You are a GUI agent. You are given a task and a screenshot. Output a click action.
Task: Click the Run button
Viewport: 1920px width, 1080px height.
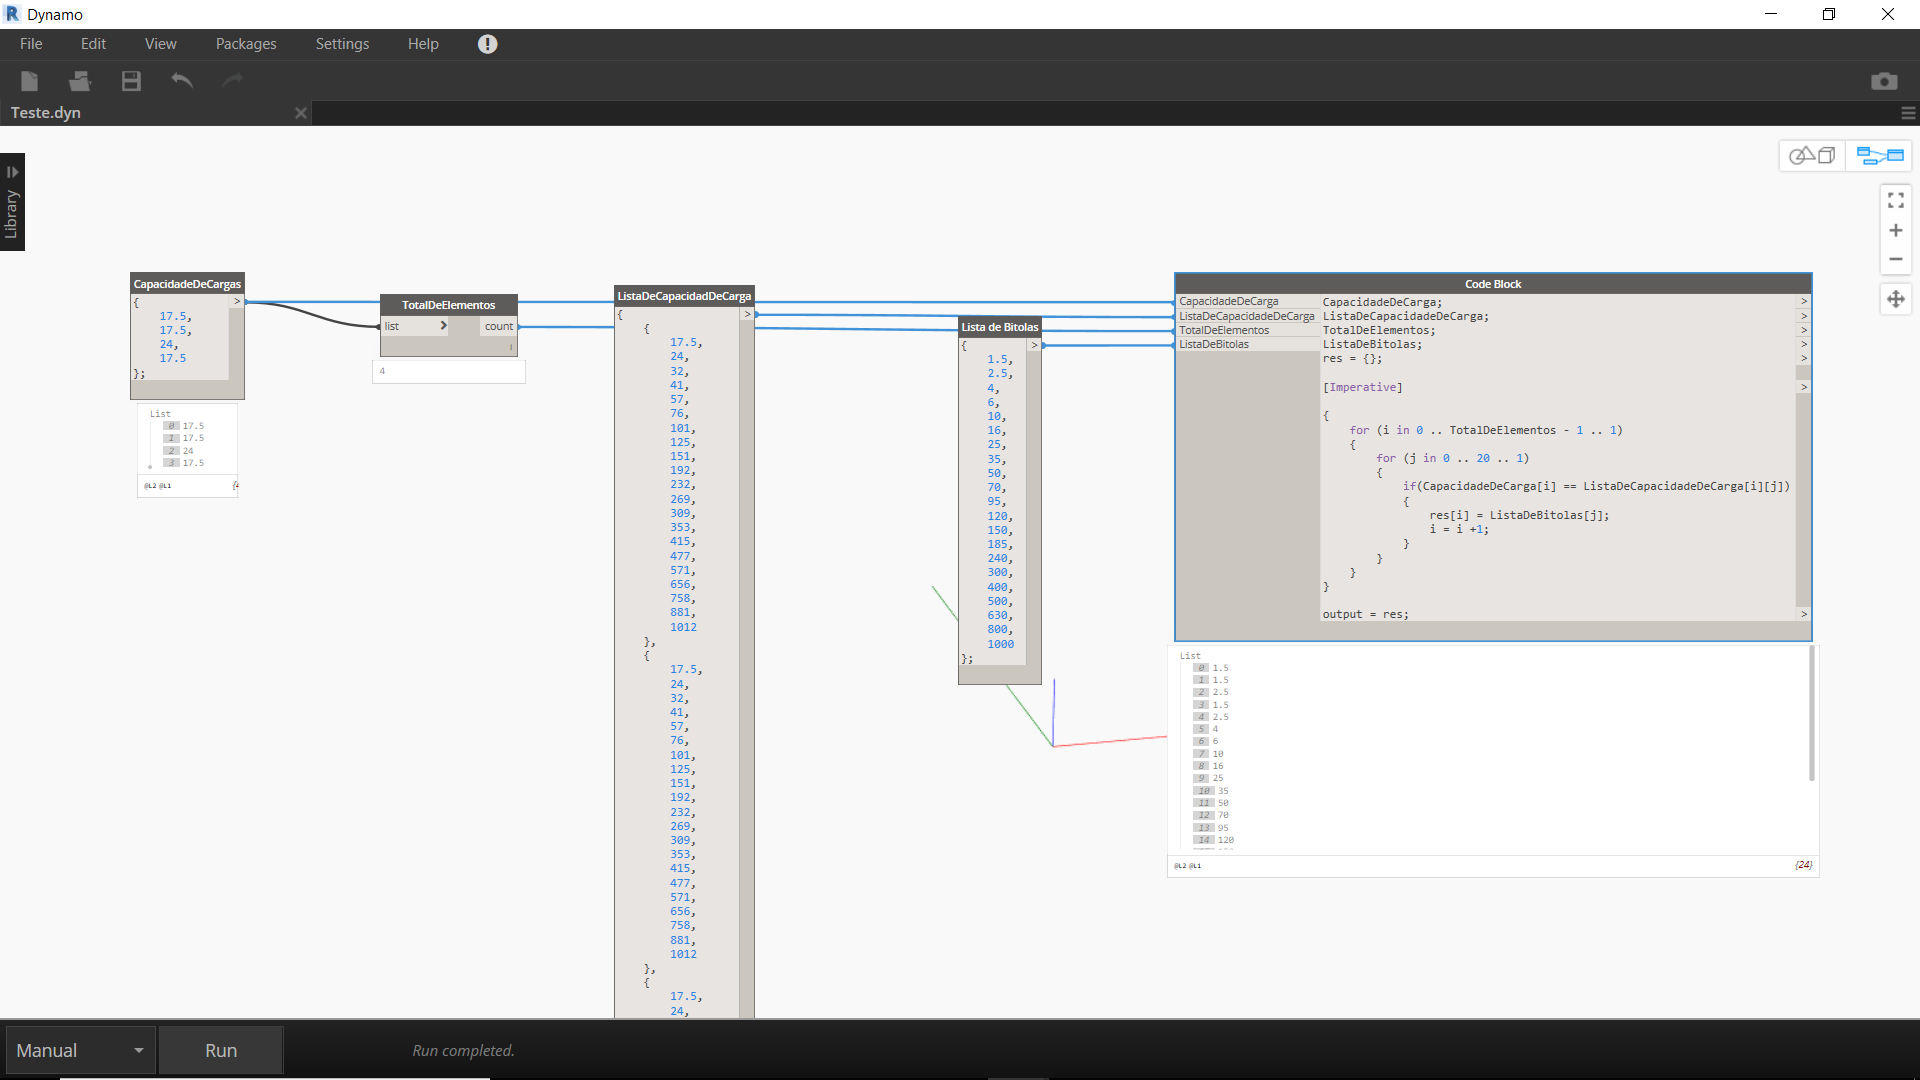[221, 1051]
